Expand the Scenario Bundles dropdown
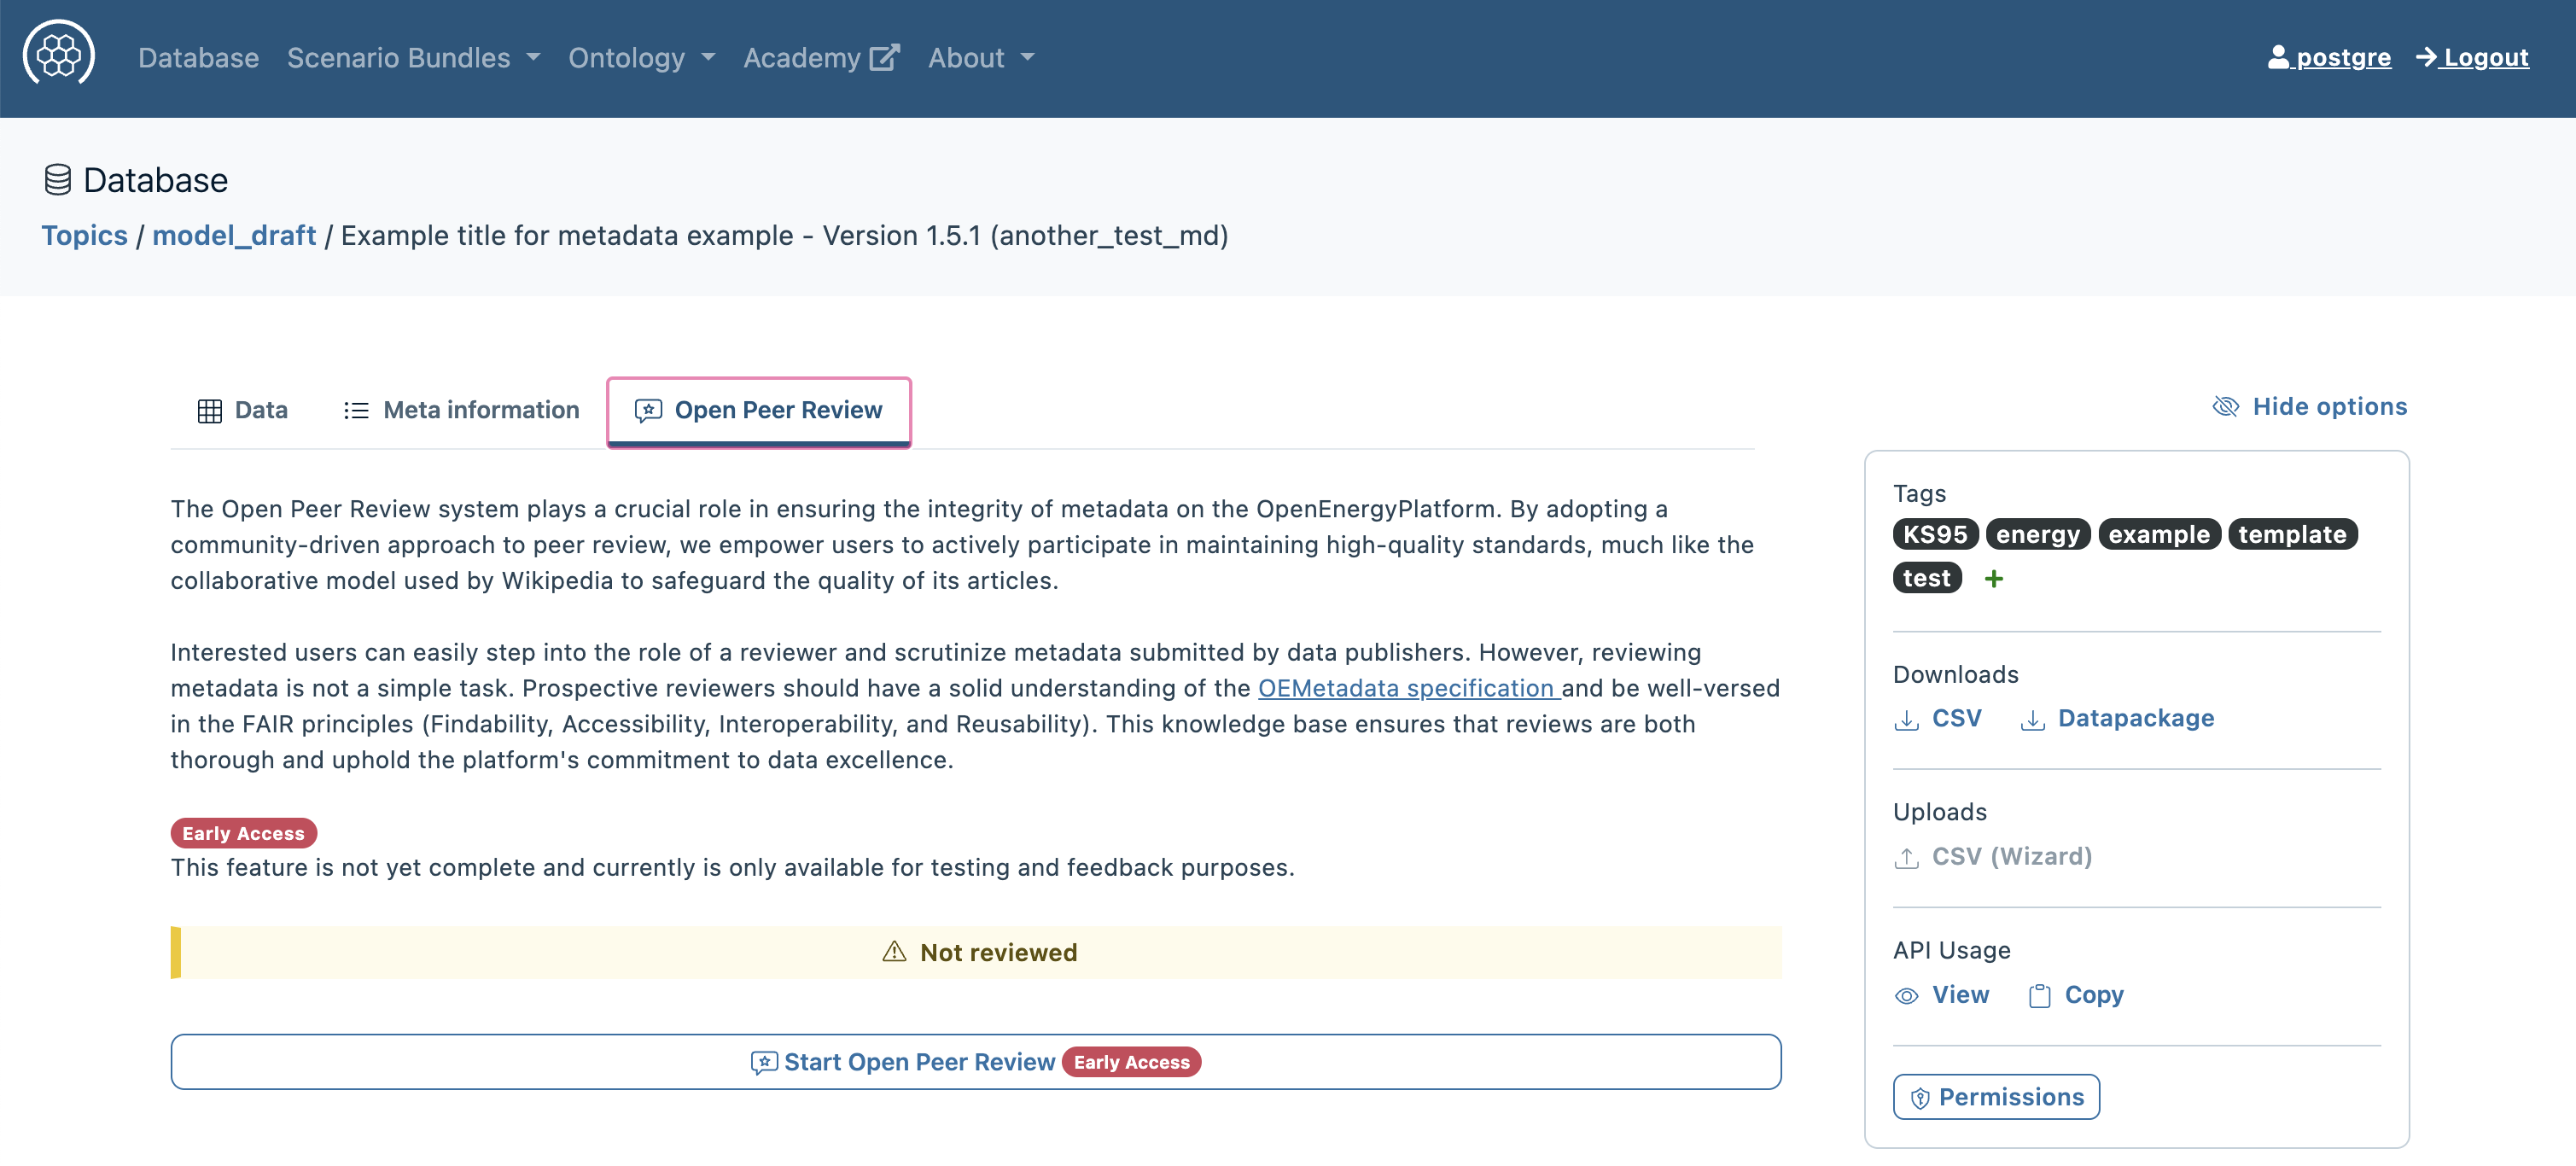The height and width of the screenshot is (1166, 2576). click(413, 58)
